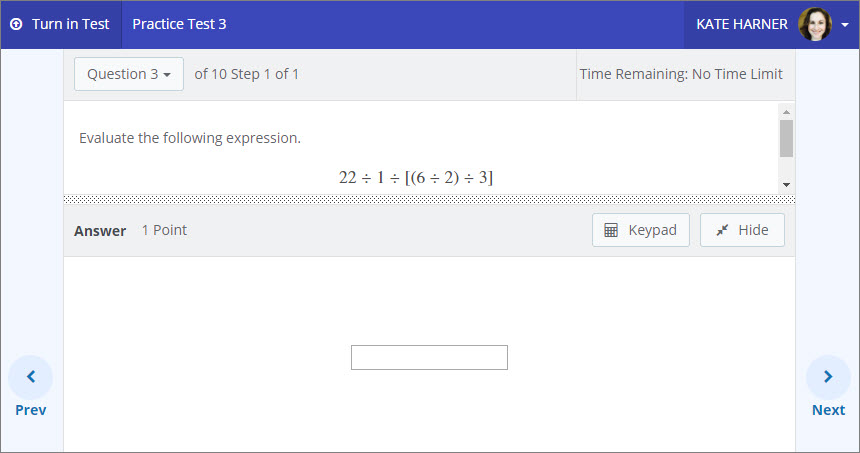Click inside the answer input box
This screenshot has height=453, width=860.
coord(429,357)
